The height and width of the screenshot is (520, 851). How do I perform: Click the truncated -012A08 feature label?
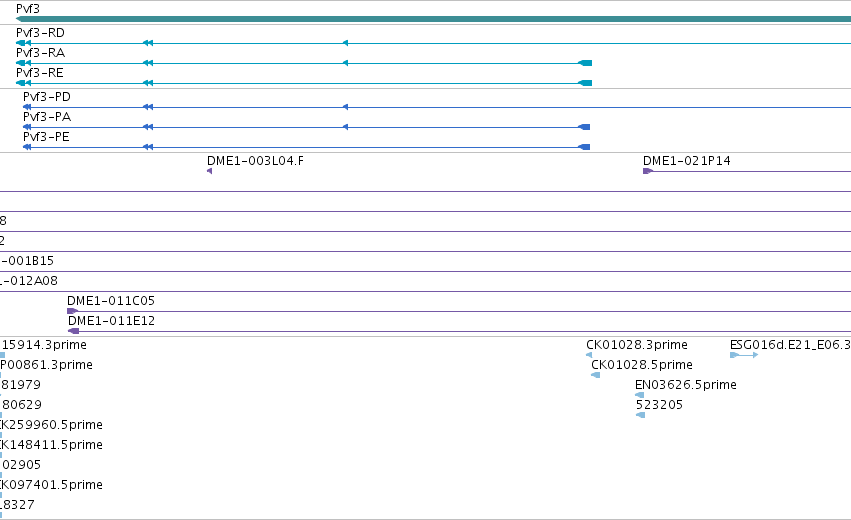29,281
